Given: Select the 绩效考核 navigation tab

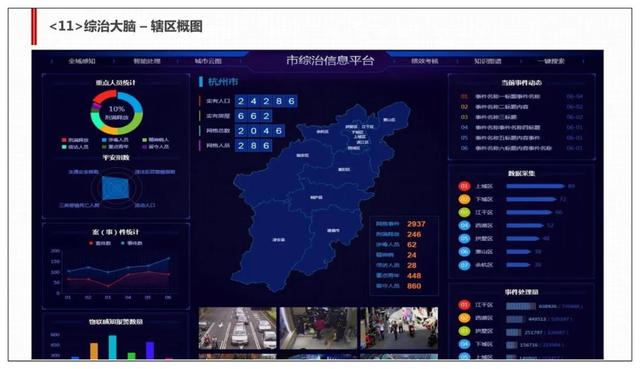Looking at the screenshot, I should click(424, 61).
